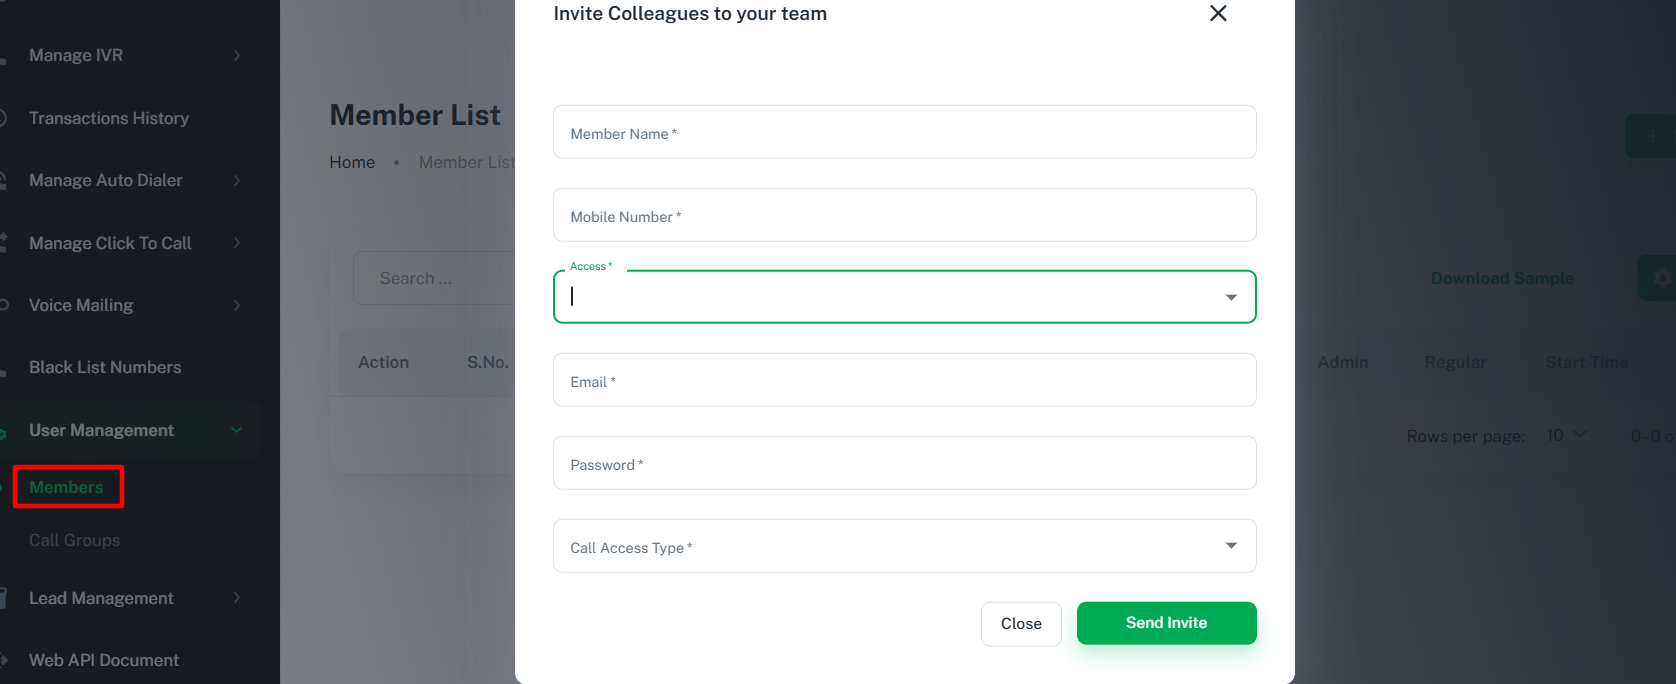Open Black List Numbers in sidebar
The image size is (1676, 684).
(105, 367)
